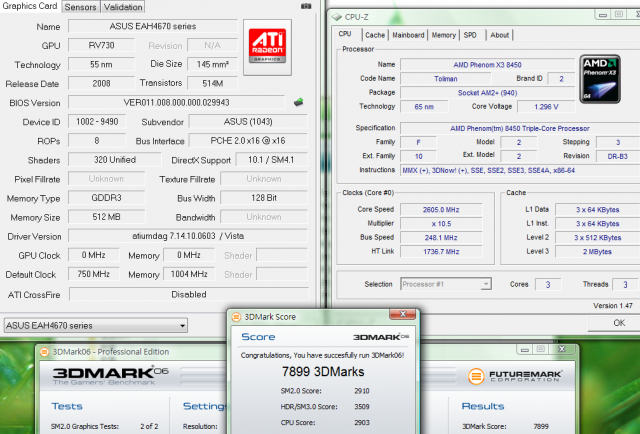Minimize the CPU-Z window

602,15
